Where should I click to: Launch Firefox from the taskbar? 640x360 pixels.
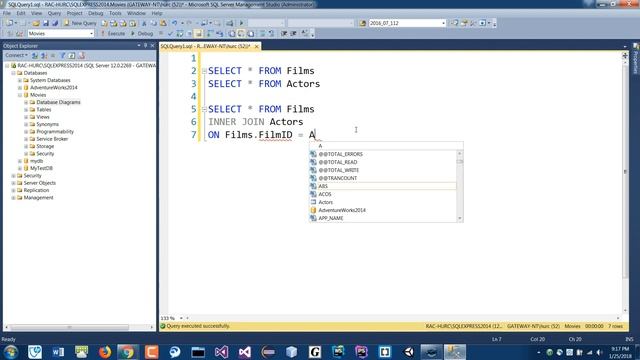104,352
